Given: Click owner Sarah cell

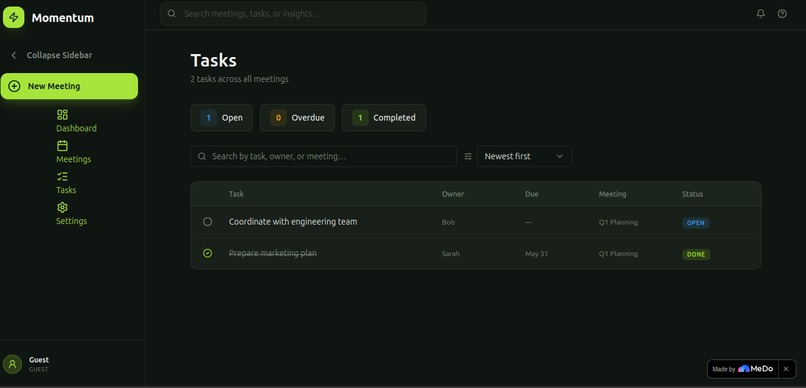Looking at the screenshot, I should [451, 254].
